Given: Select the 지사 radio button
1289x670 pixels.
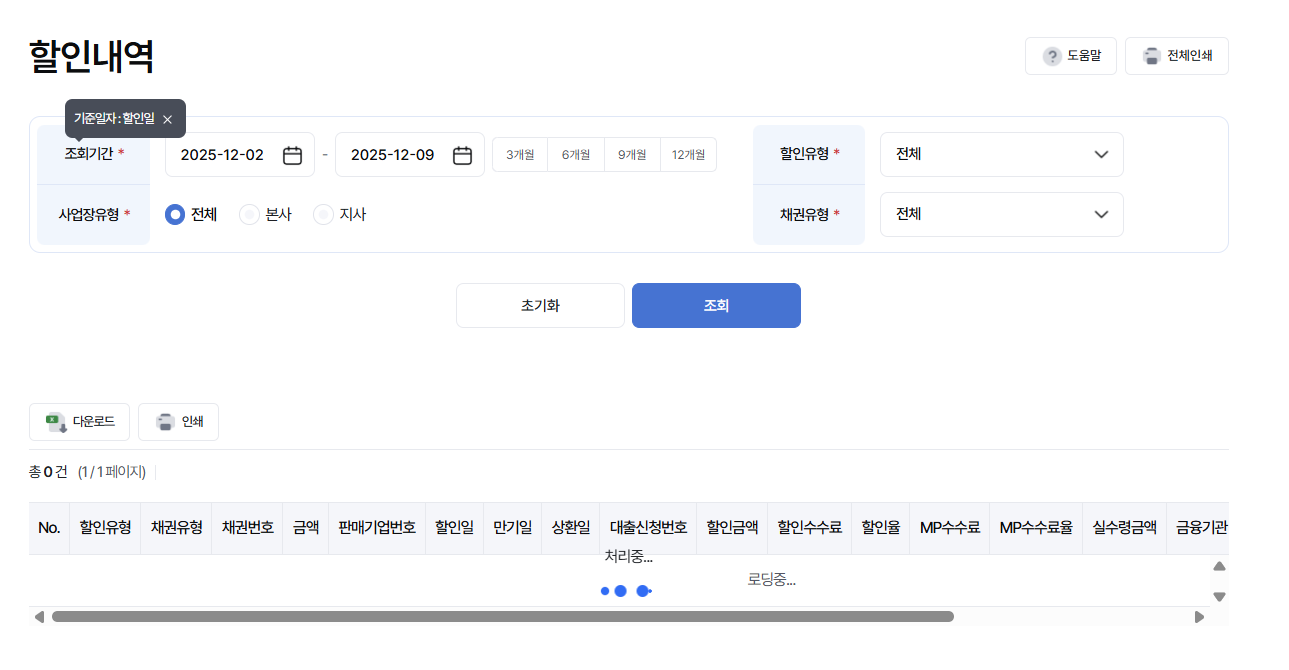Looking at the screenshot, I should (323, 214).
